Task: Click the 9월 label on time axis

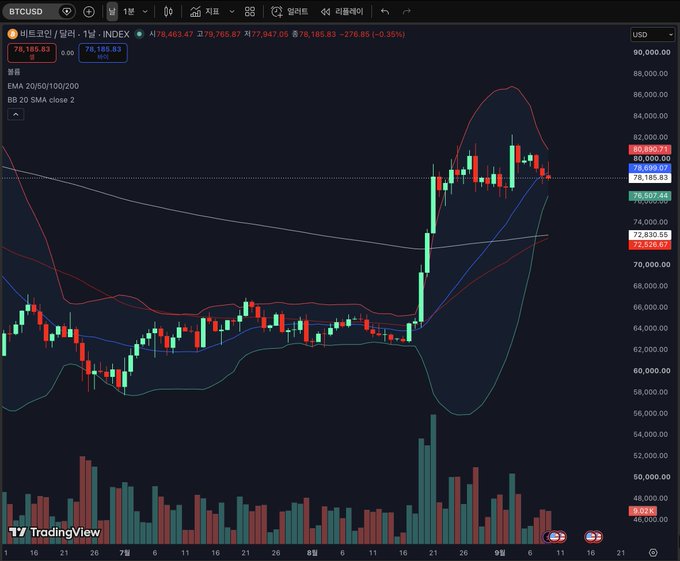Action: pos(500,553)
